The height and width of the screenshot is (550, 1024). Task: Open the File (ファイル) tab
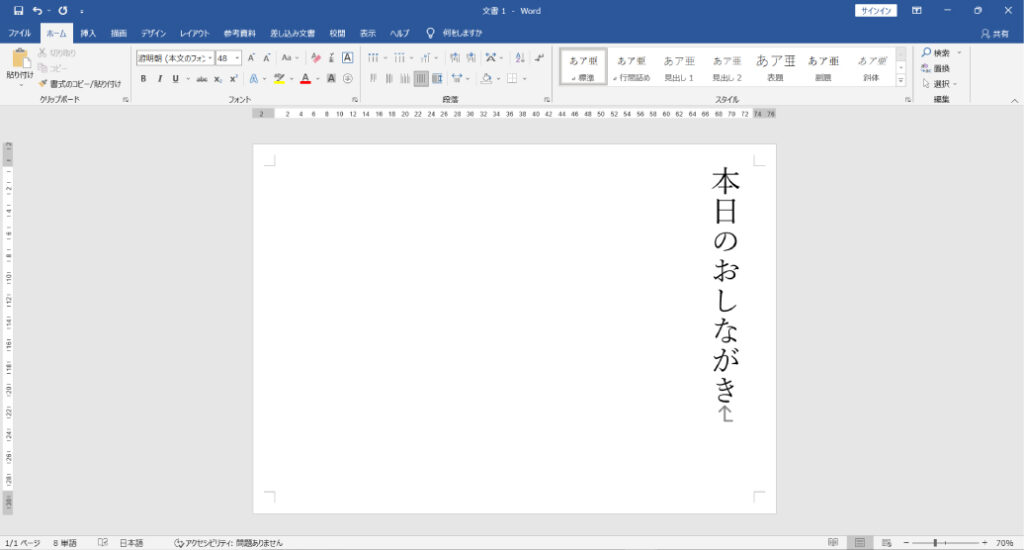(x=20, y=33)
